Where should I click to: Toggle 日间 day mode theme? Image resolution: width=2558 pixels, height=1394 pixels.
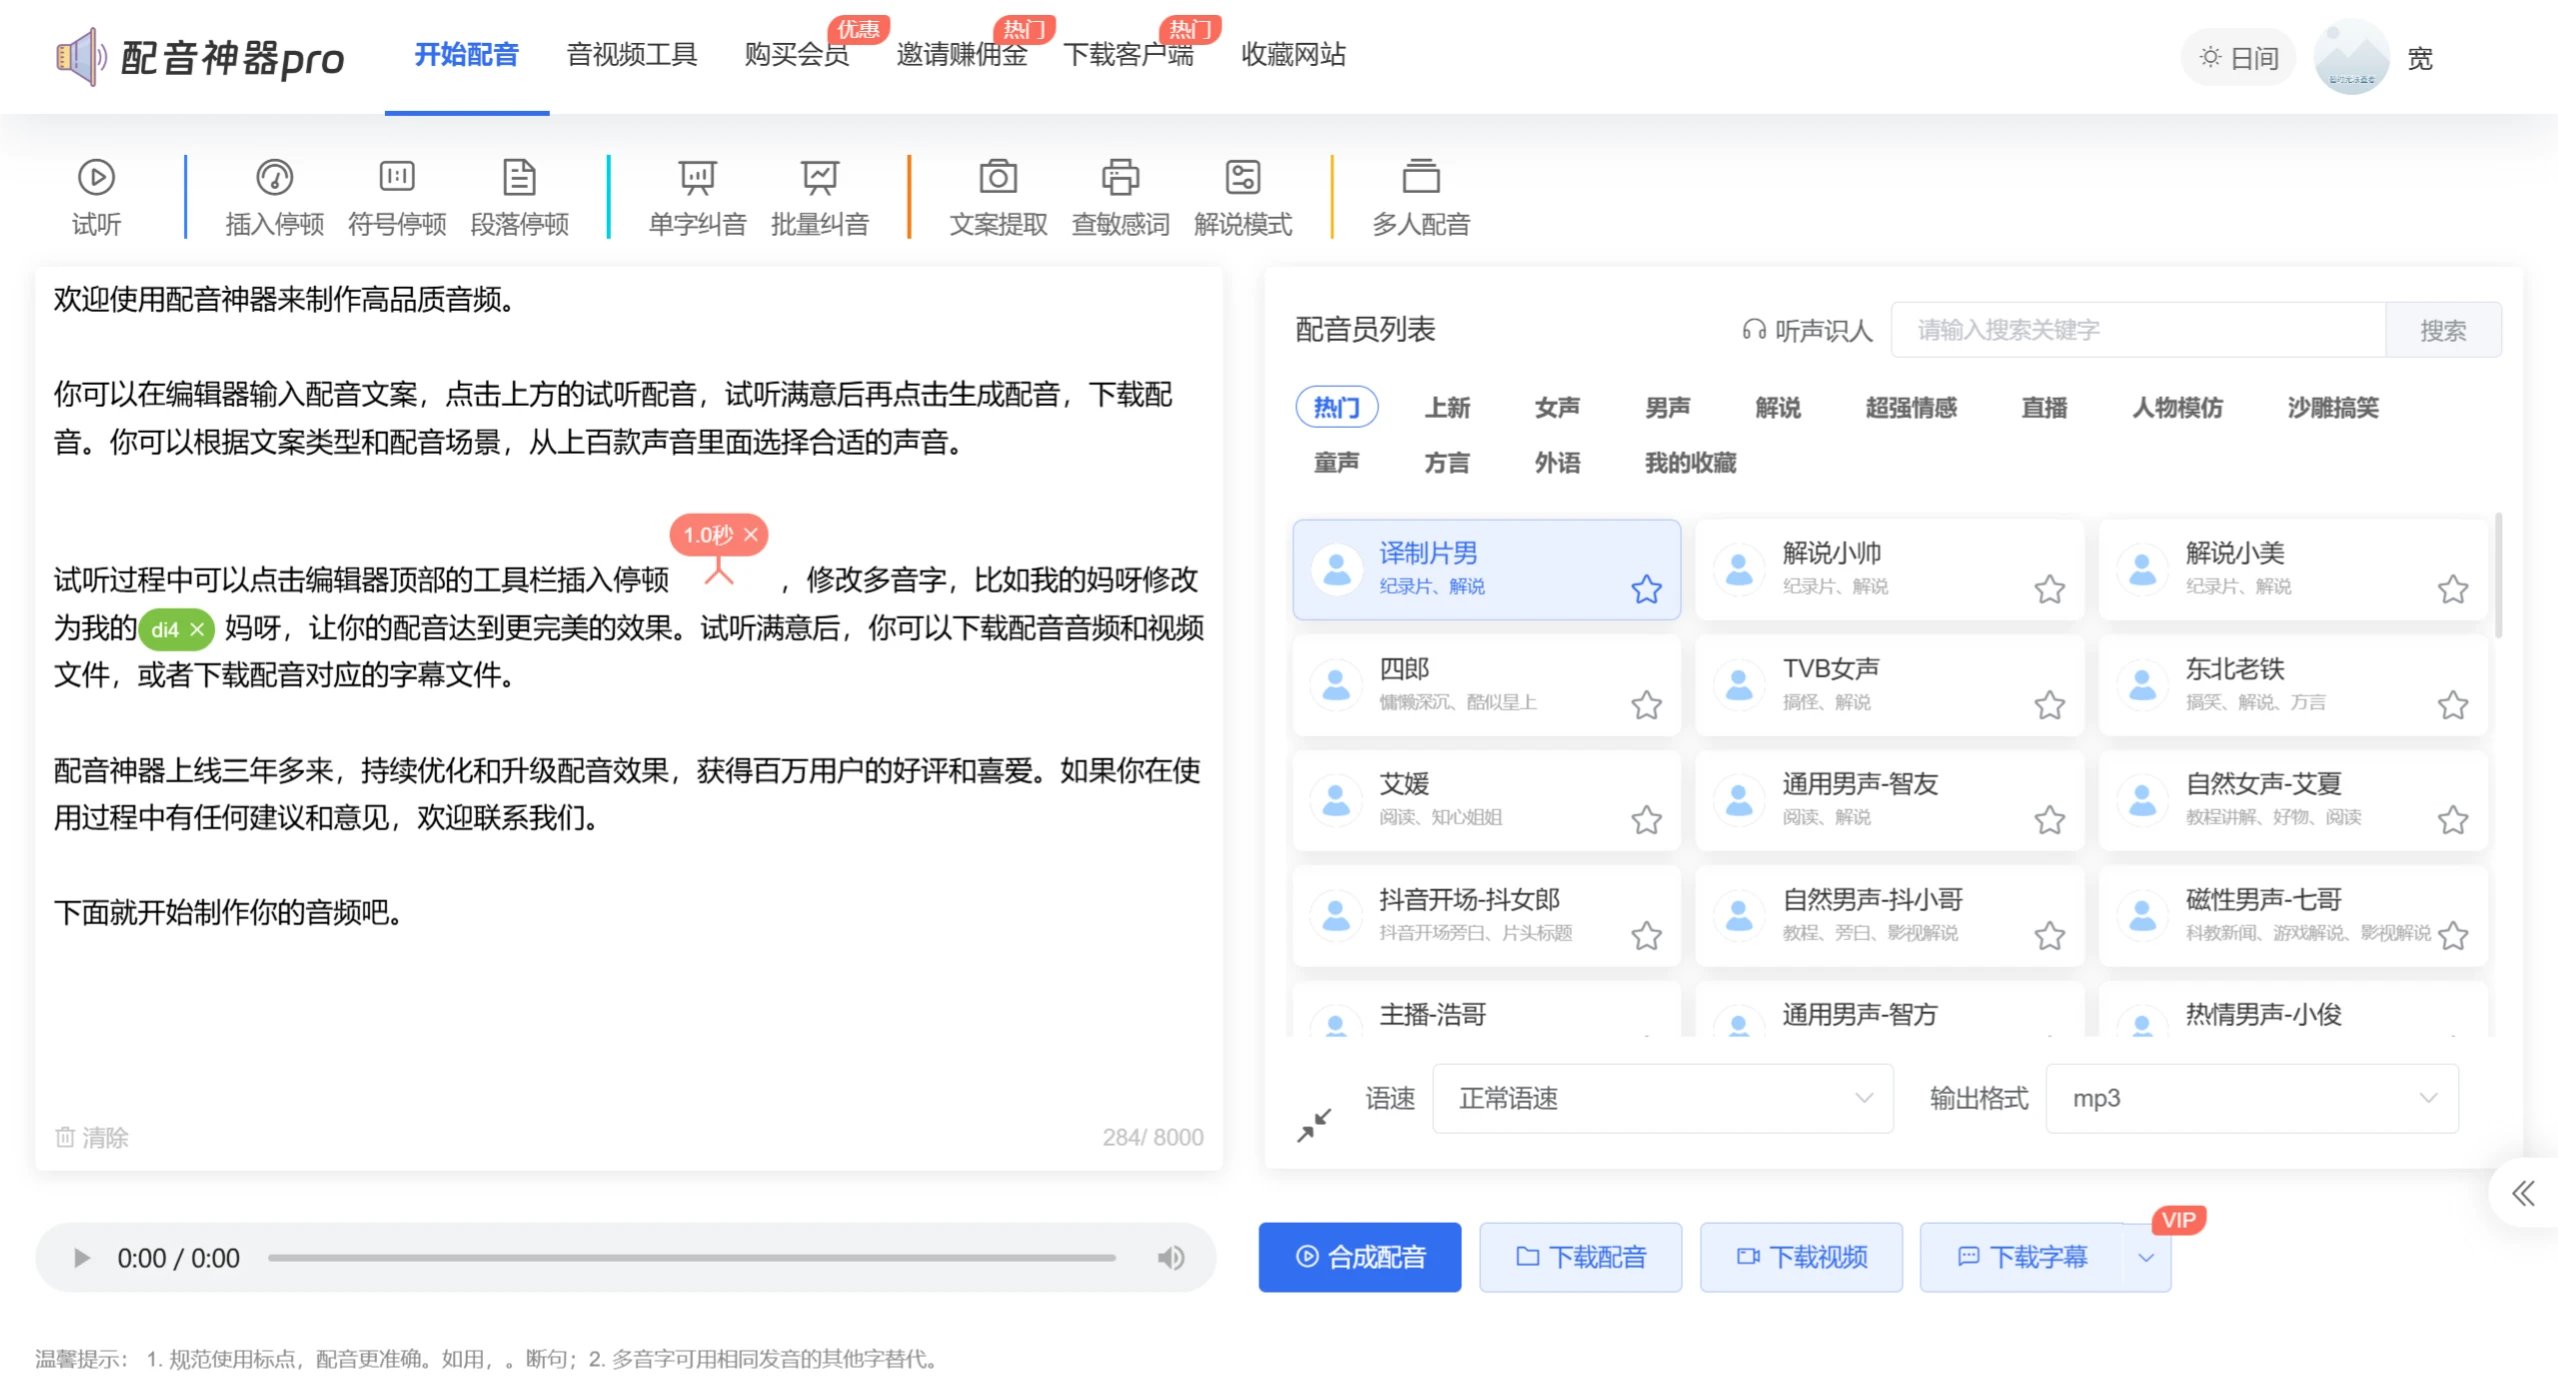[2238, 57]
